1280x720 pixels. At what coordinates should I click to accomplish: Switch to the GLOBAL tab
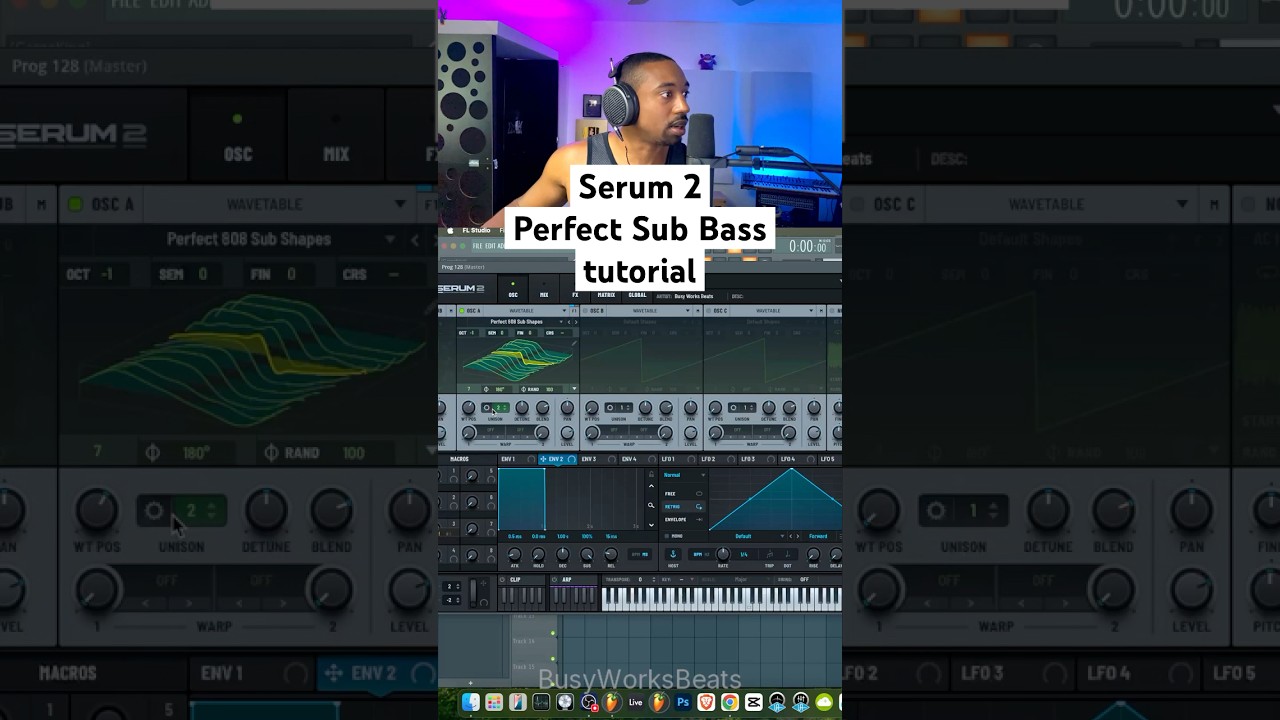(637, 295)
